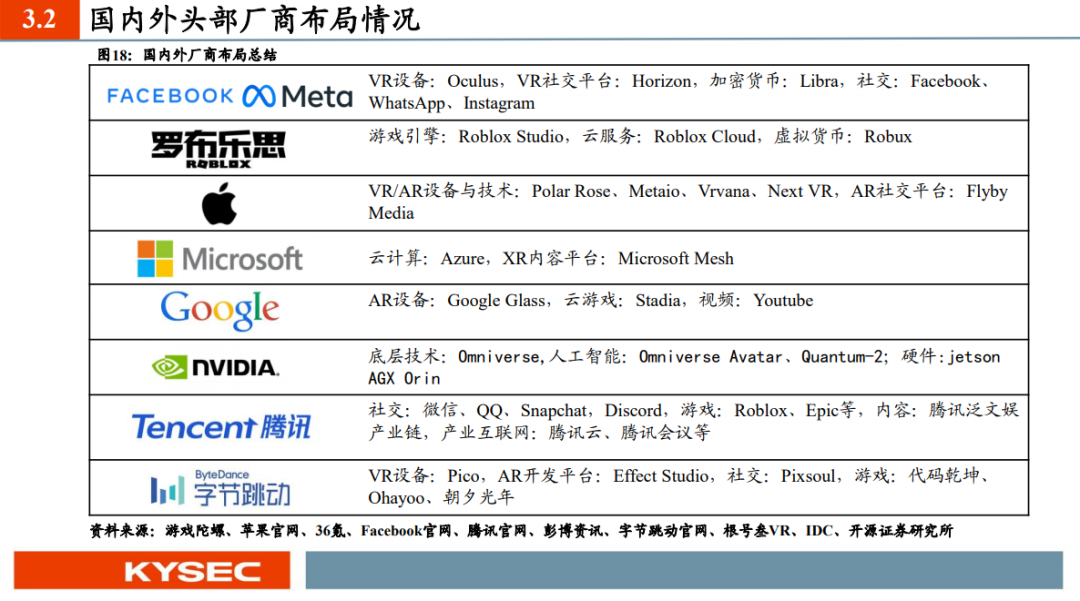The image size is (1080, 601).
Task: Click the Roblox Studio description text
Action: coord(640,137)
